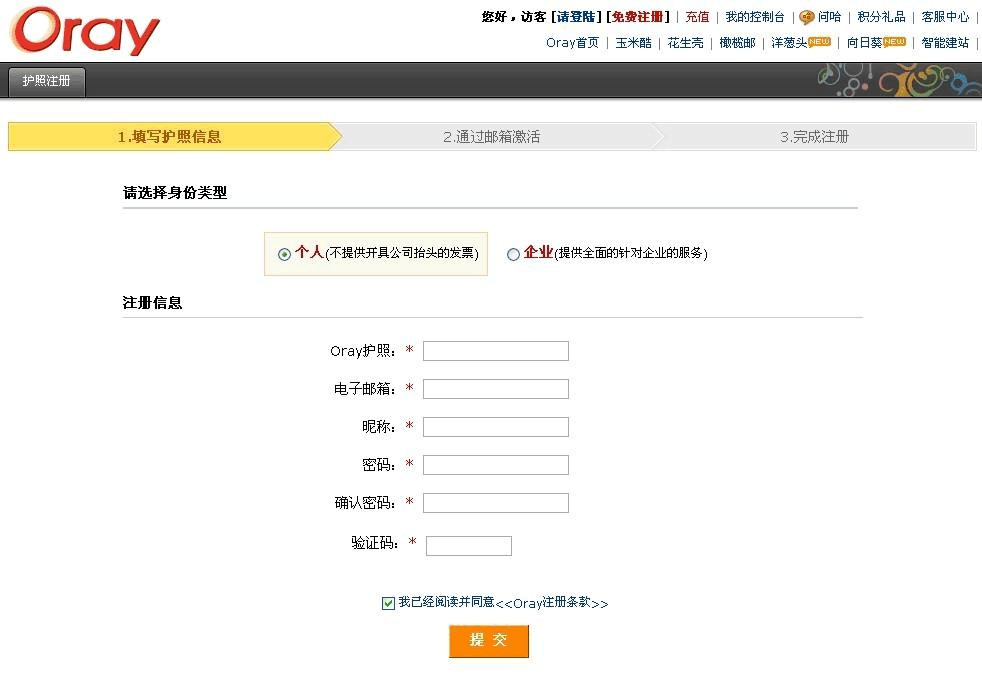
Task: Click step 2.通过邮箱激活
Action: pyautogui.click(x=491, y=137)
